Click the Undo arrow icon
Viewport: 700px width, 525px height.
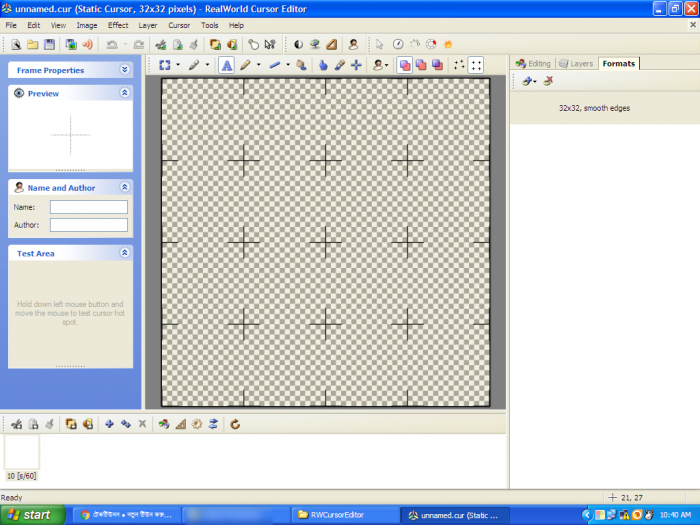tap(112, 44)
